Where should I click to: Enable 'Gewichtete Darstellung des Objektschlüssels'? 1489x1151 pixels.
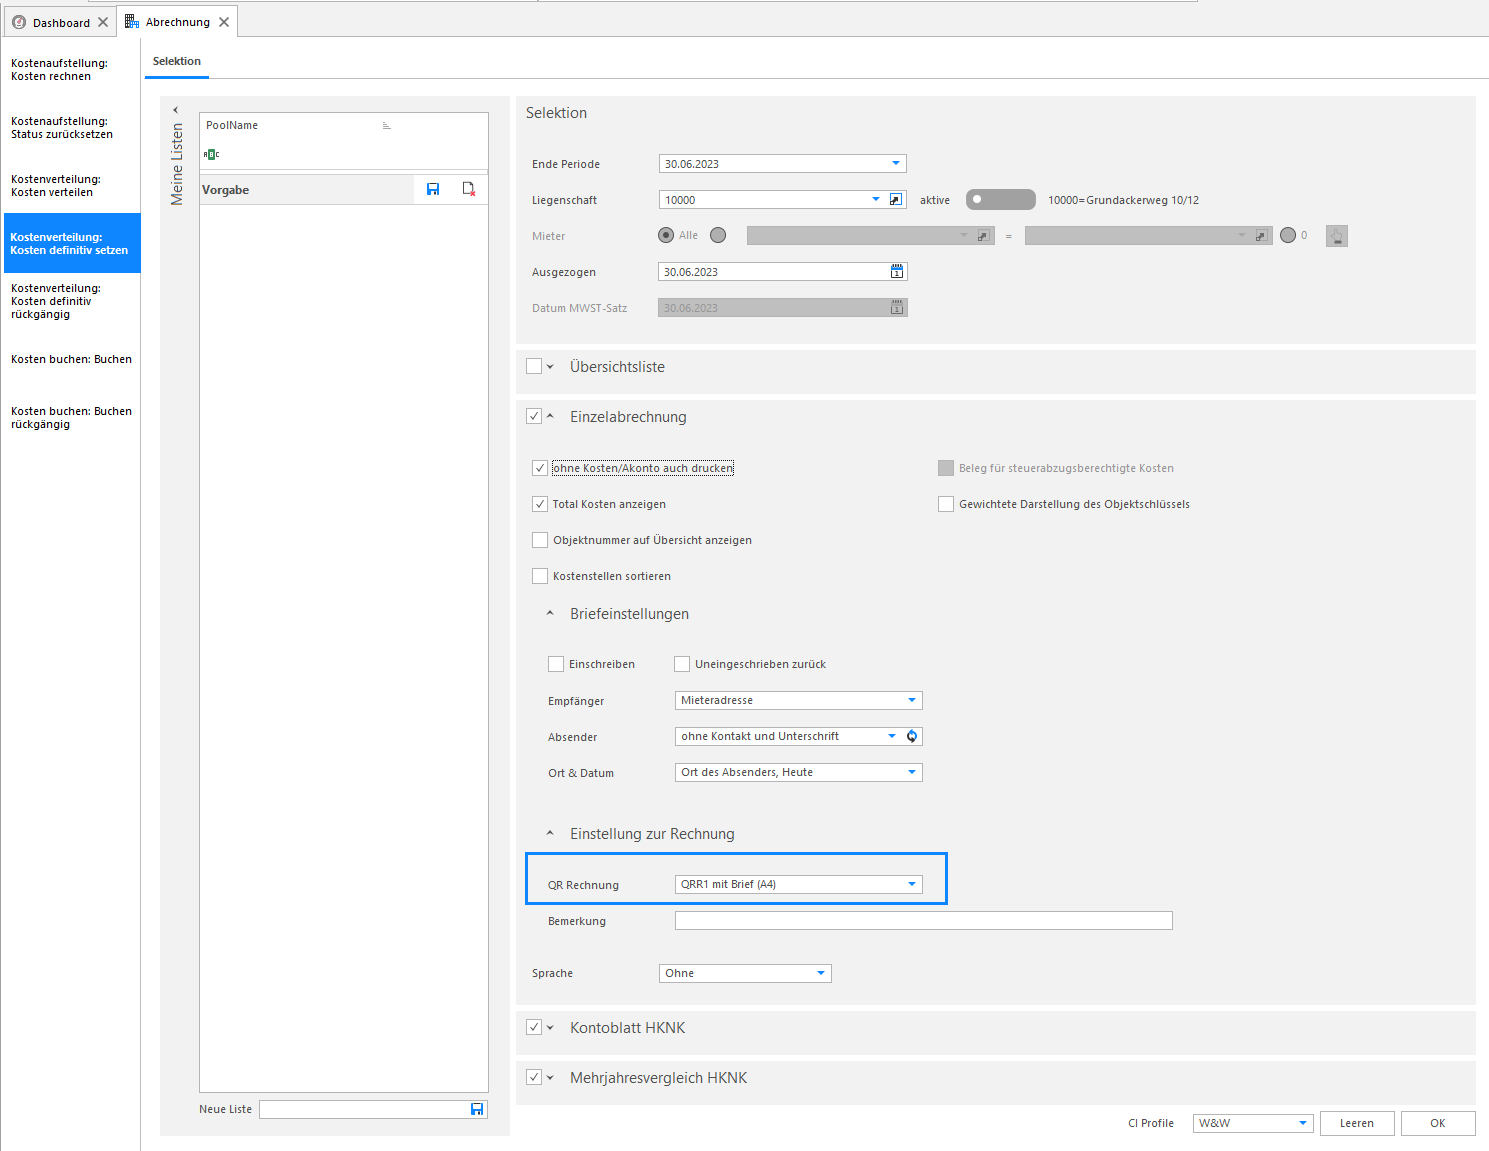coord(946,504)
